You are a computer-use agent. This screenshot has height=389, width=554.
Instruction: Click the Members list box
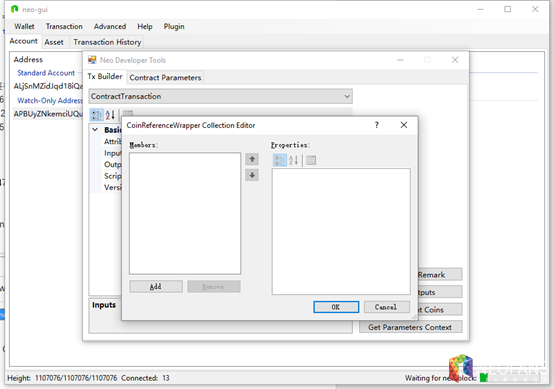pos(185,213)
